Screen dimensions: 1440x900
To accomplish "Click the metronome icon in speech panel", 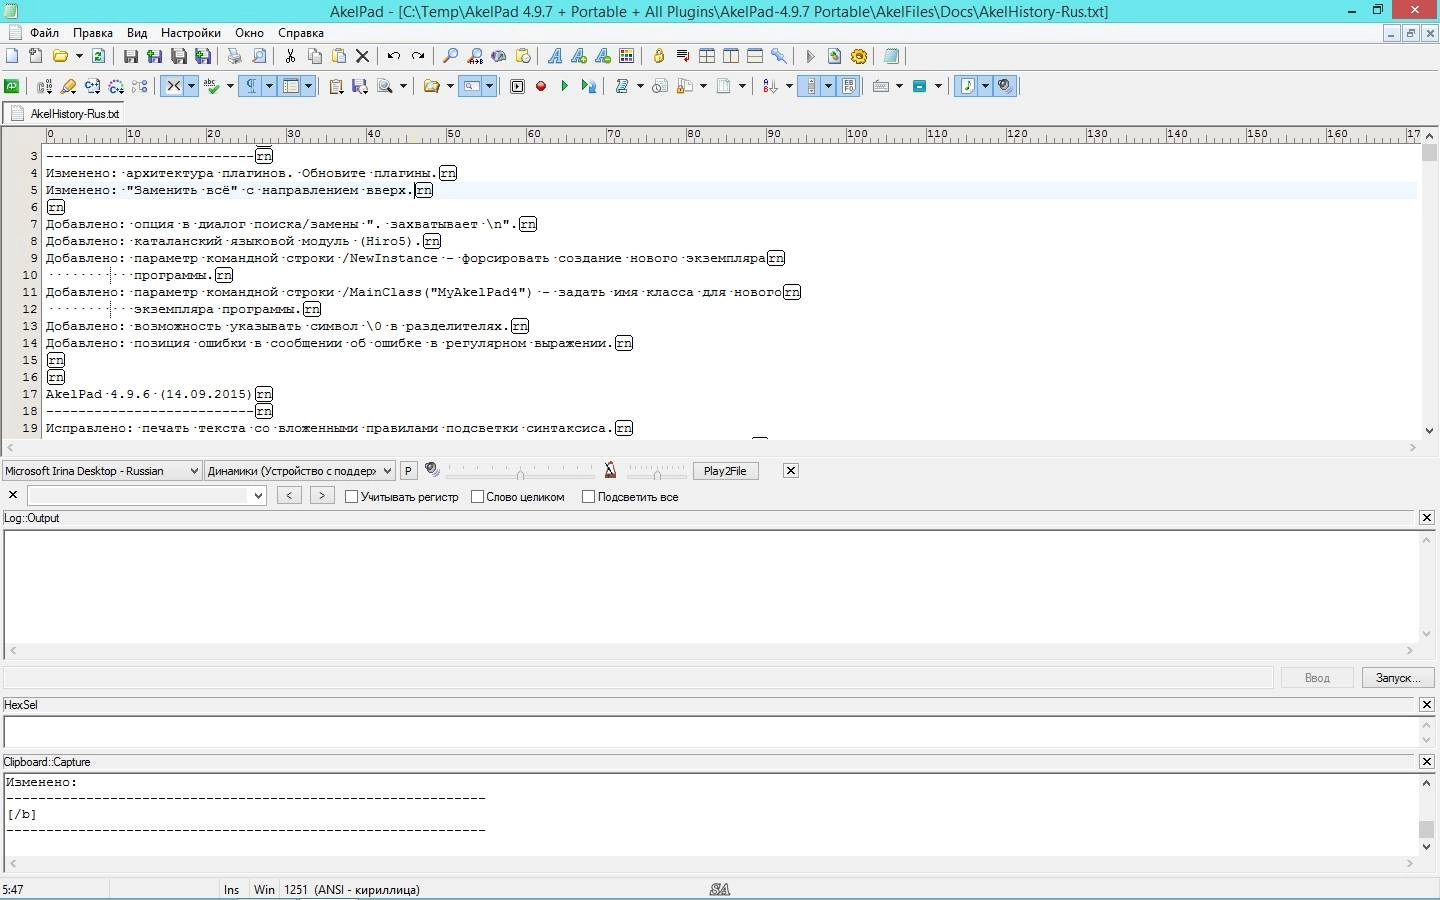I will coord(610,470).
